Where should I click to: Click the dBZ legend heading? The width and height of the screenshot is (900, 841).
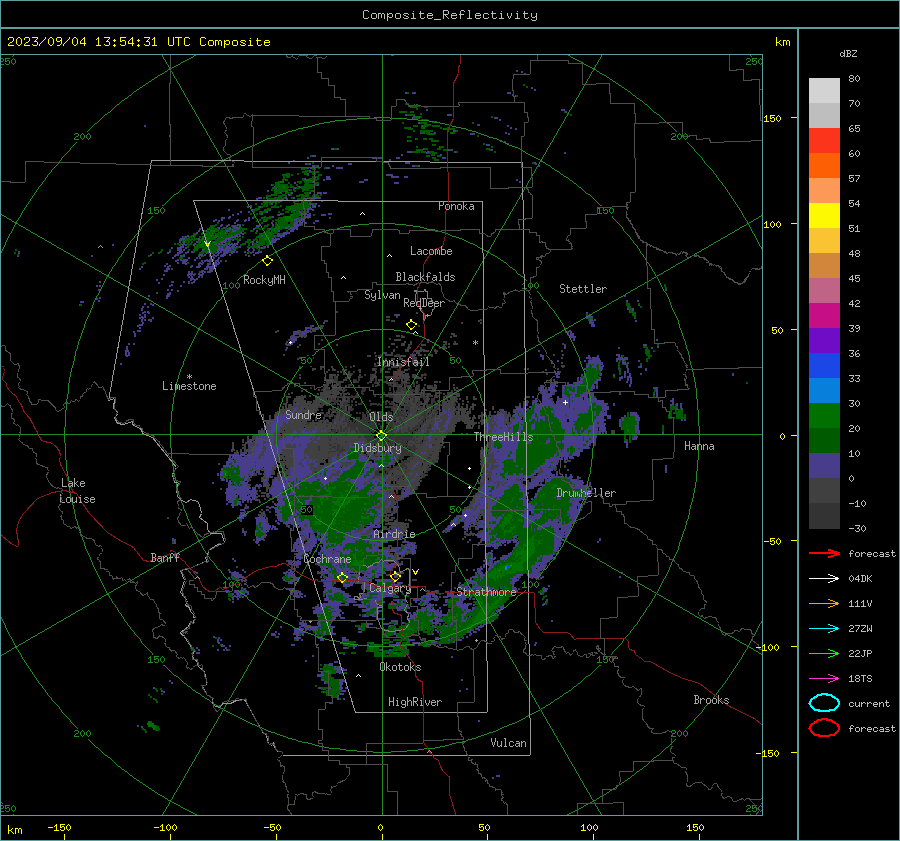(x=848, y=53)
